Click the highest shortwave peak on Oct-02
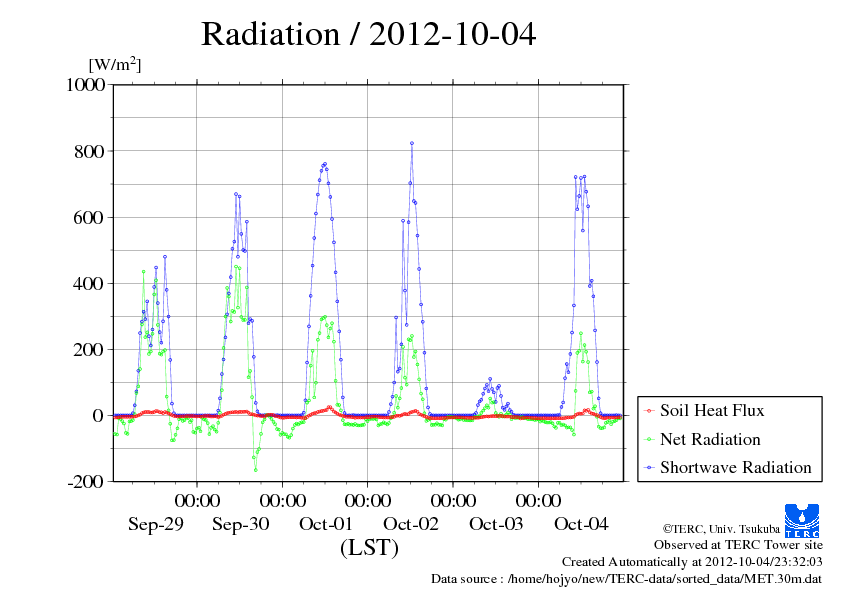This screenshot has width=842, height=595. (411, 143)
